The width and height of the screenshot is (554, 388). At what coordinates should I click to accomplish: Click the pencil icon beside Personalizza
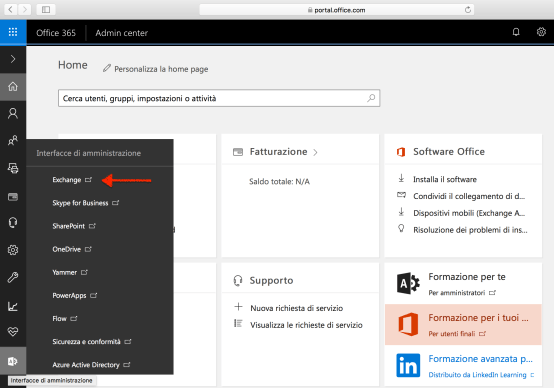107,68
